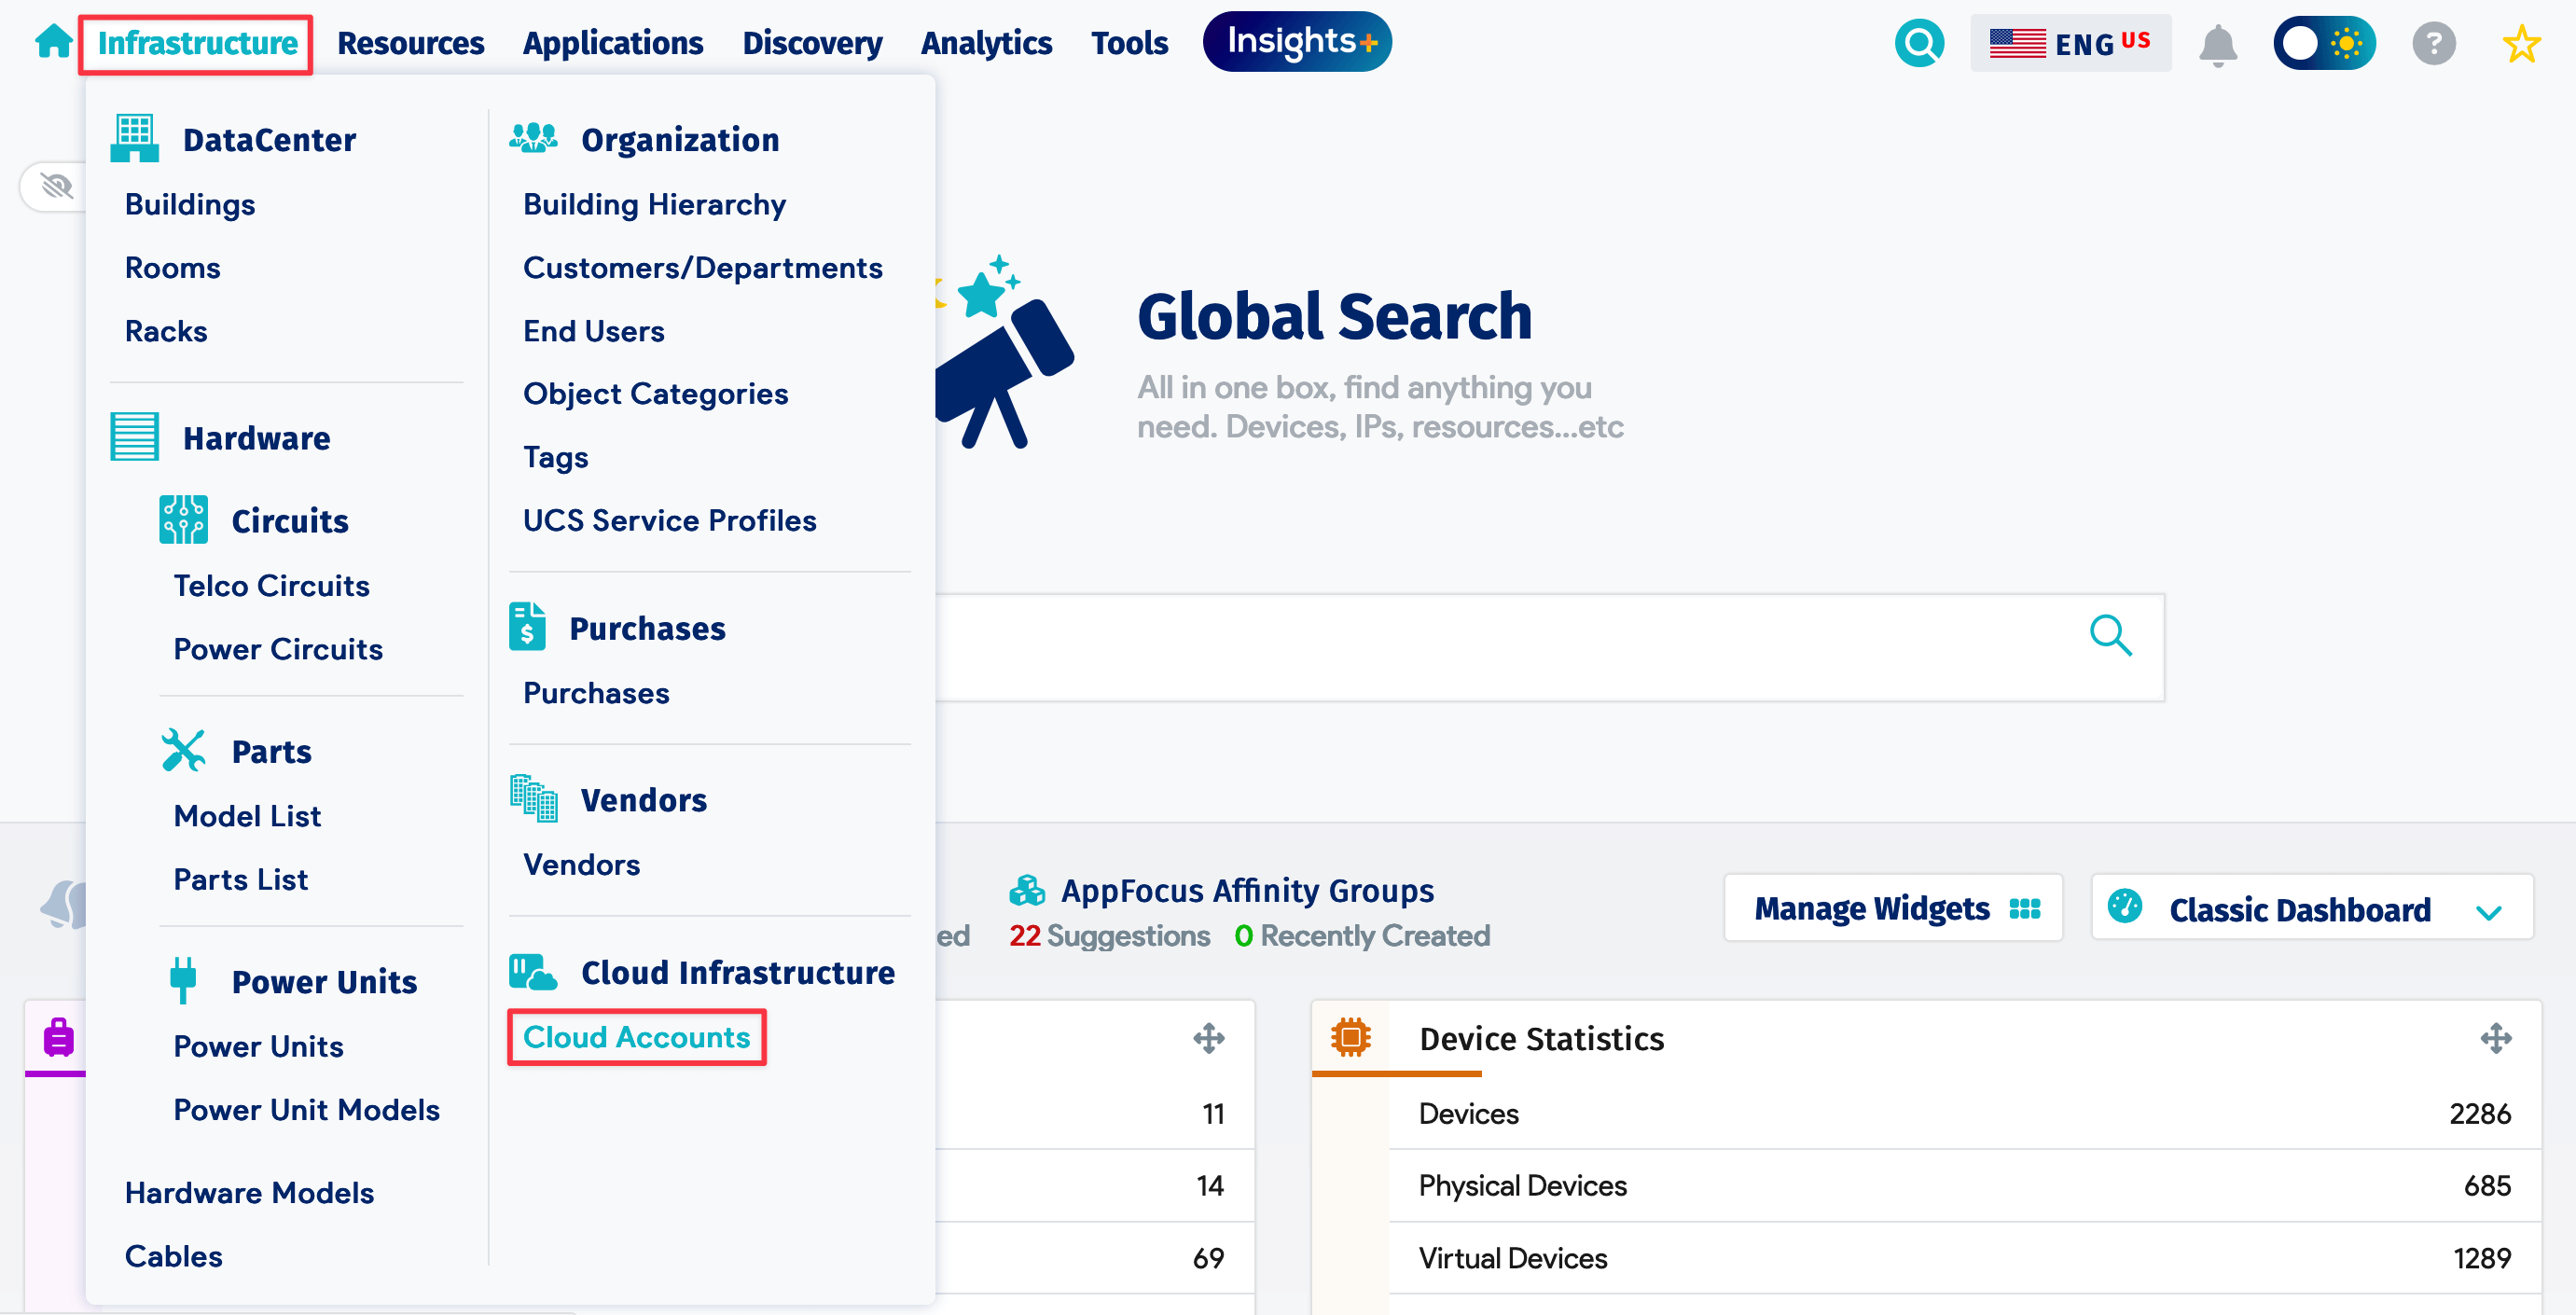Click the Home icon in navigation bar

coord(53,42)
